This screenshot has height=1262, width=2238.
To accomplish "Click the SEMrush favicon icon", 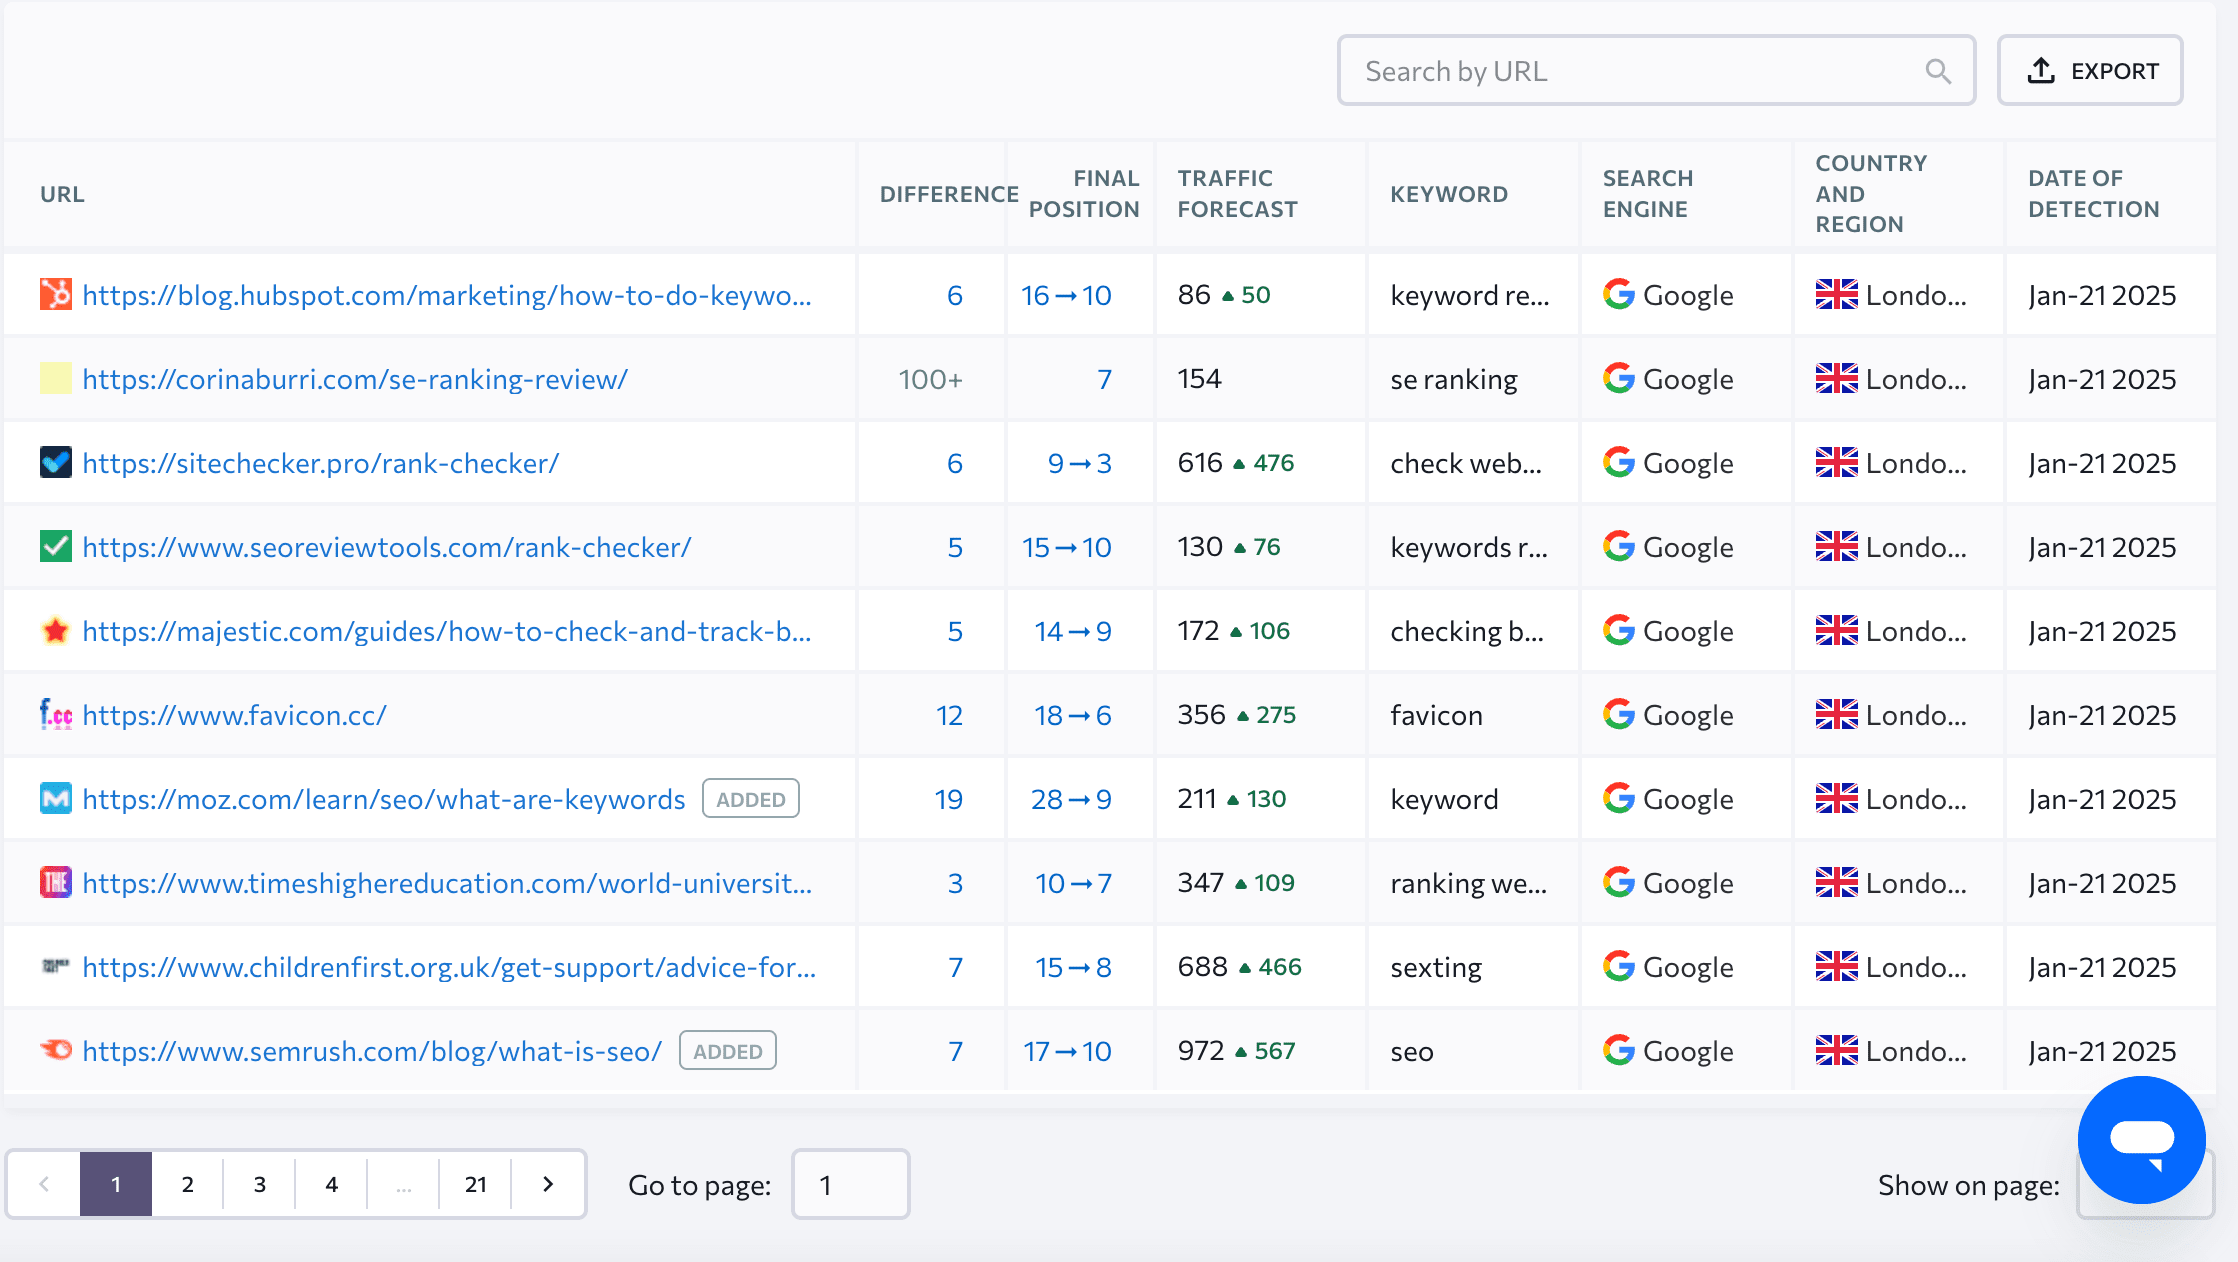I will point(55,1050).
